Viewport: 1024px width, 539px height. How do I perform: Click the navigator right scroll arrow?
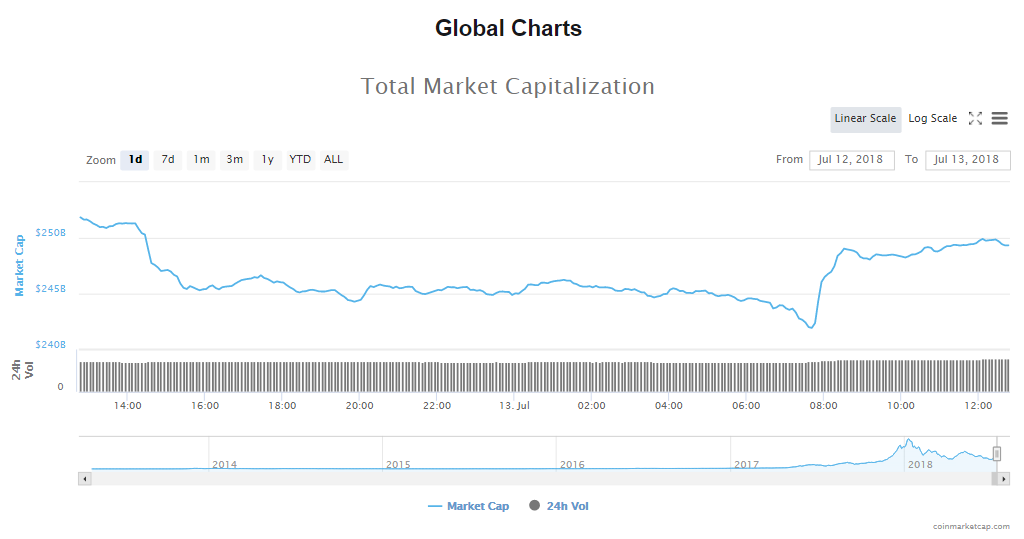coord(1003,479)
